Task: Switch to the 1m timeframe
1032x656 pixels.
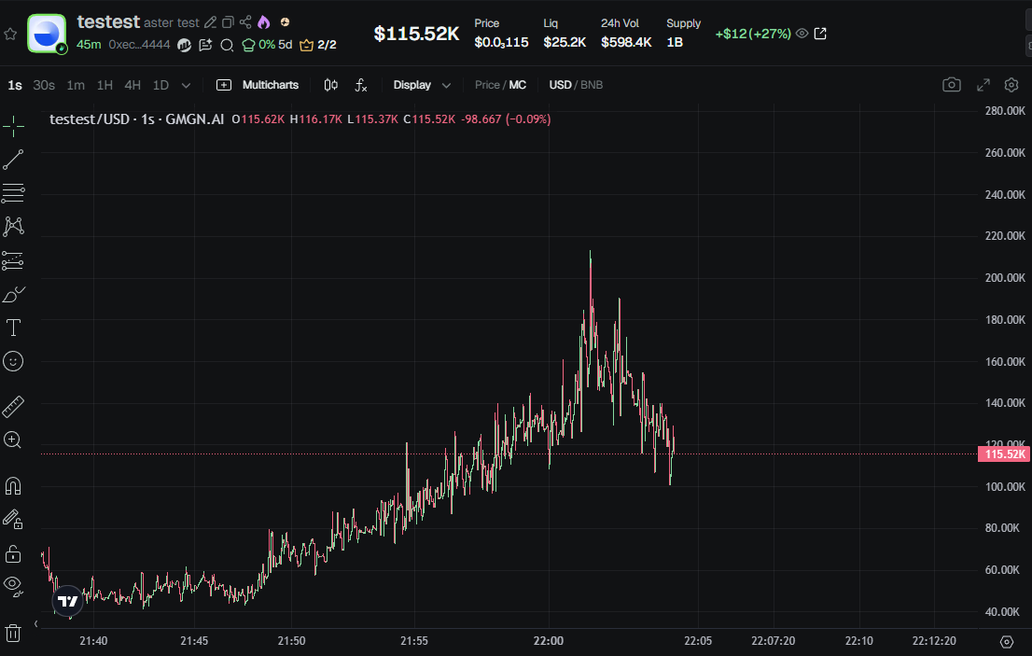Action: point(76,85)
